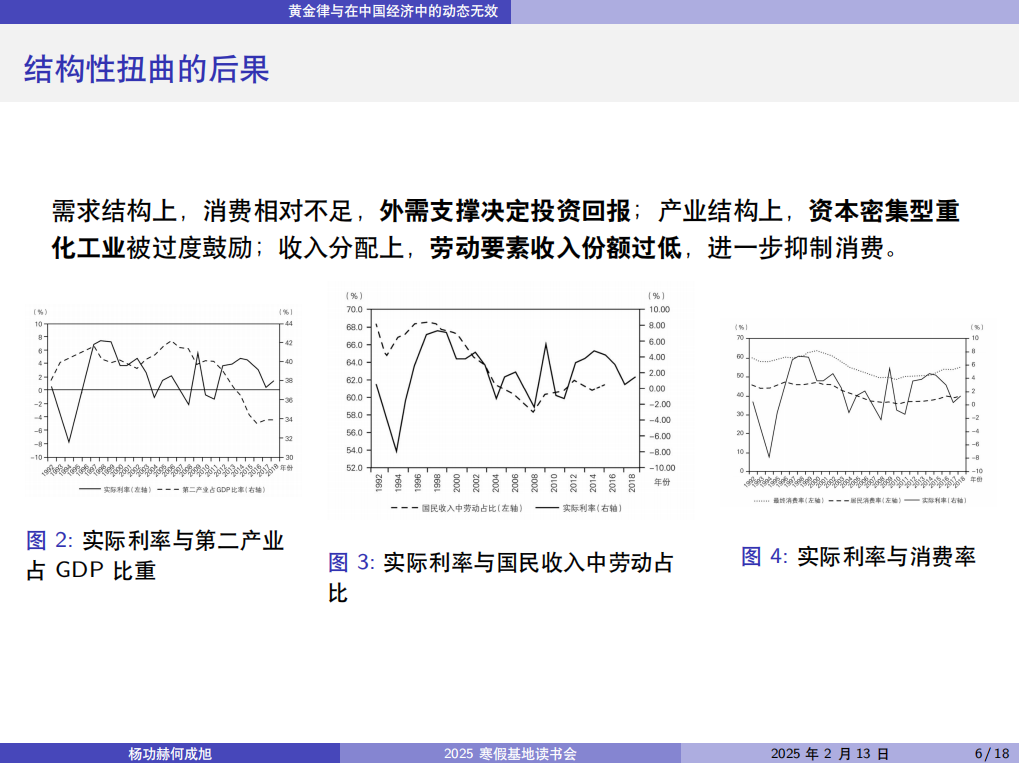Click the footer author name 杨功赫何成旭
1019x763 pixels.
coord(171,753)
